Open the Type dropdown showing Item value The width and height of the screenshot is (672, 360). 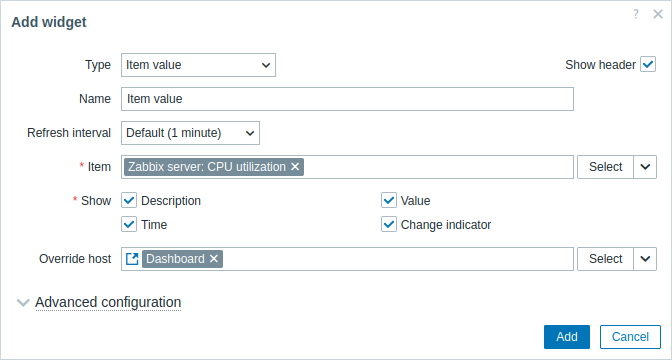198,65
